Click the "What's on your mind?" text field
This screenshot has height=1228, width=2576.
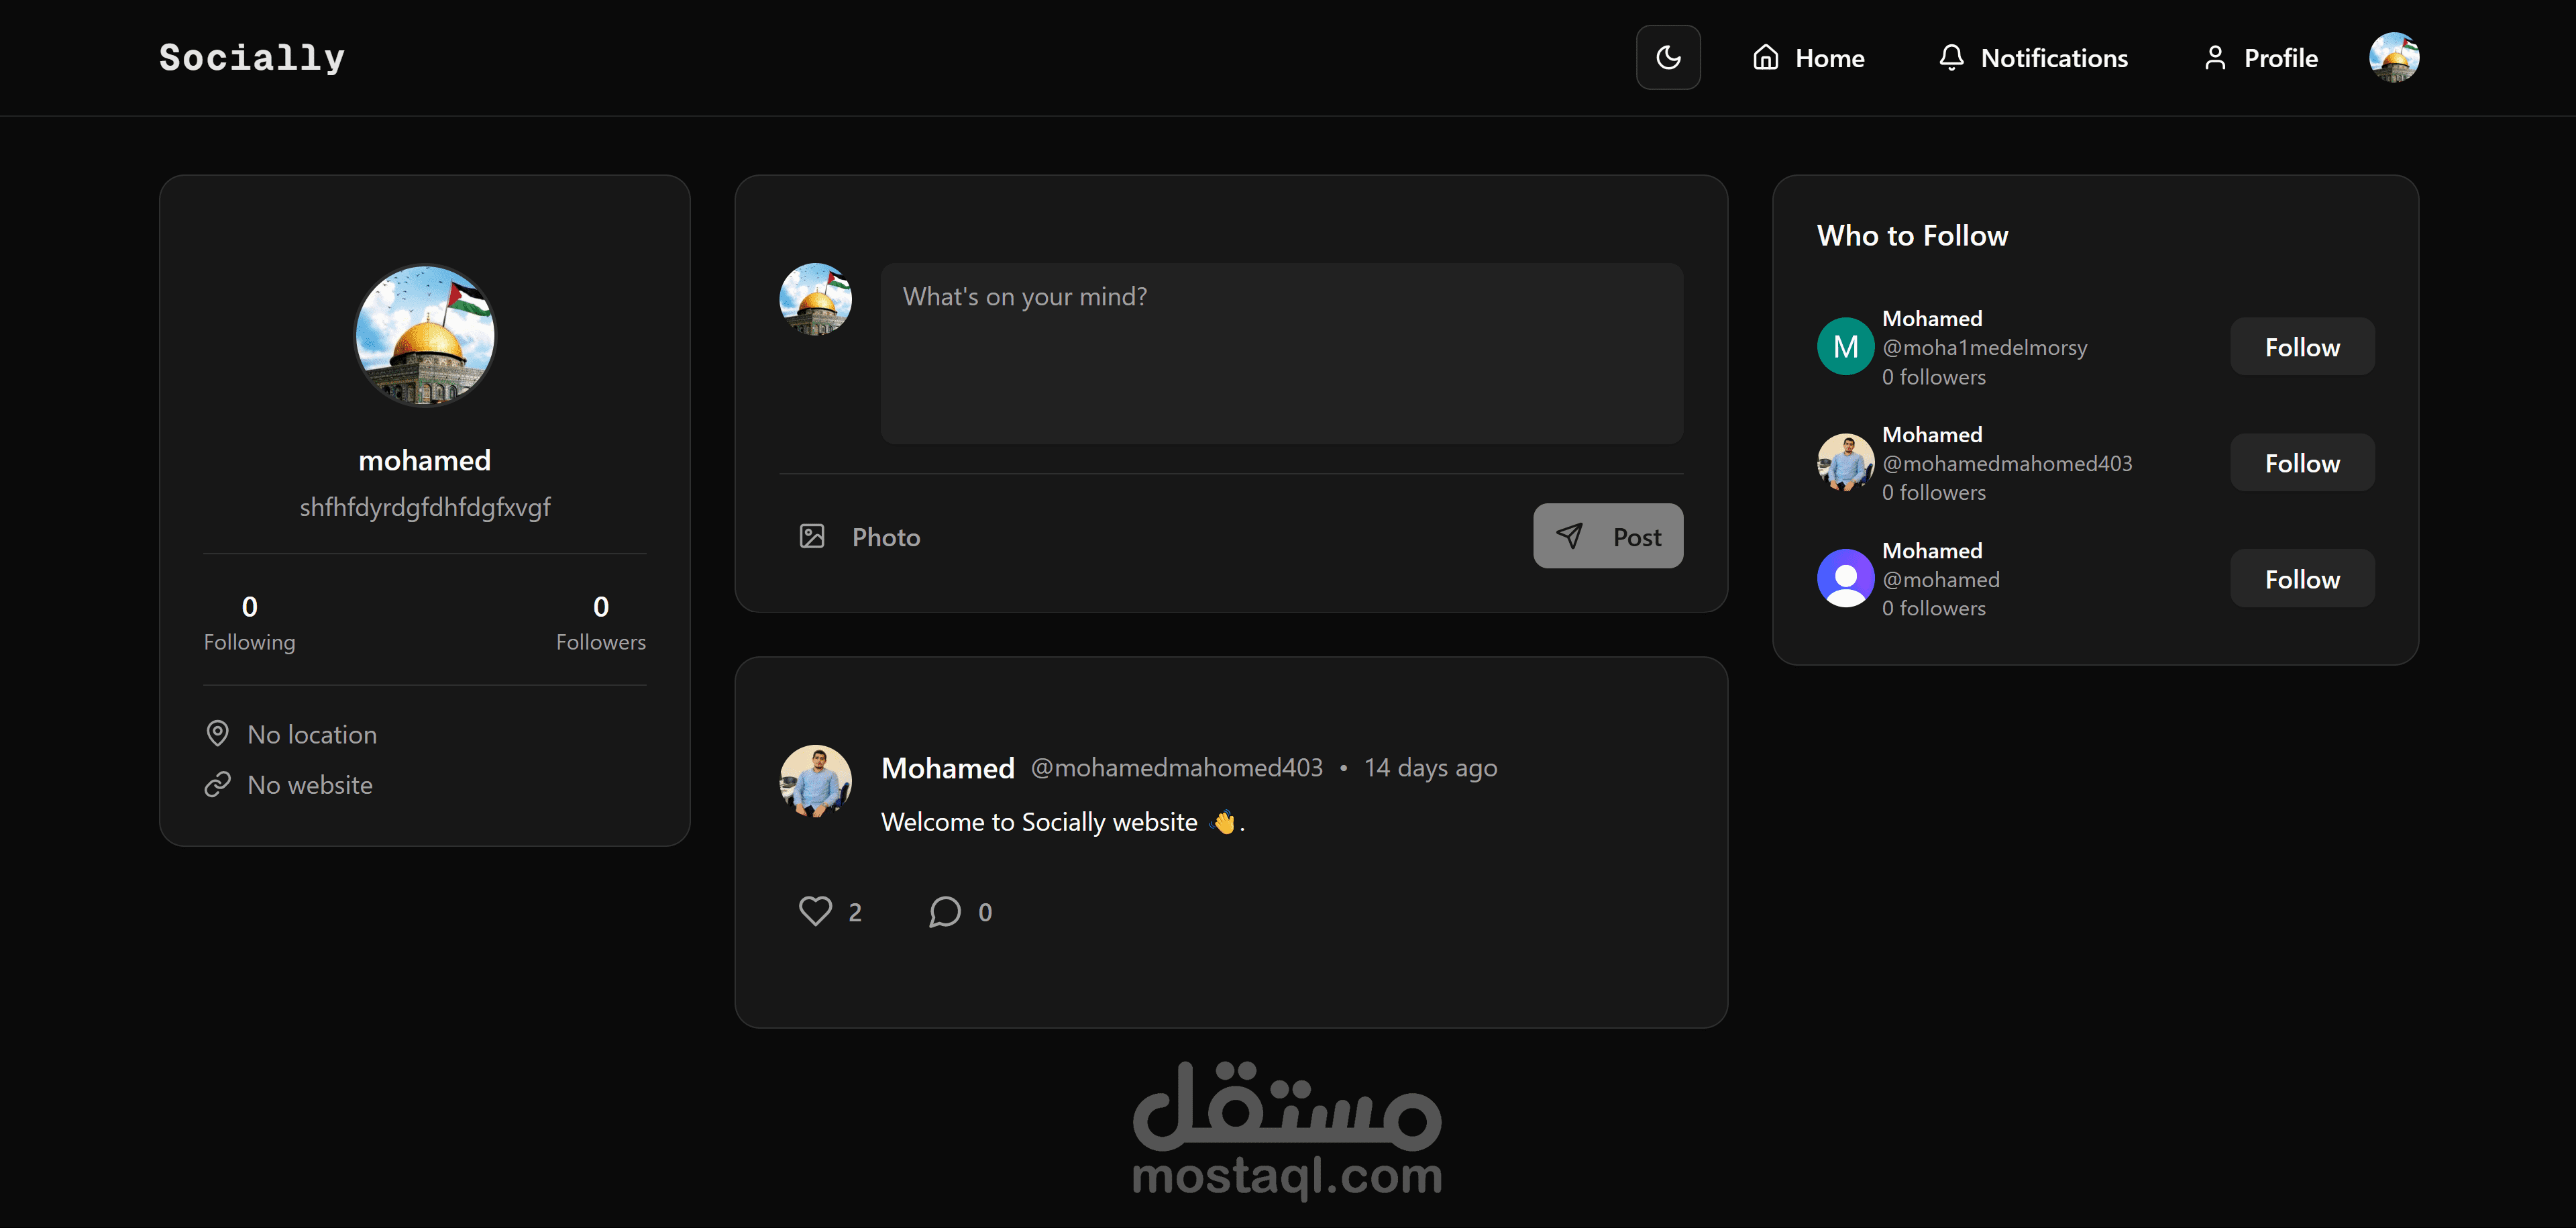1282,354
